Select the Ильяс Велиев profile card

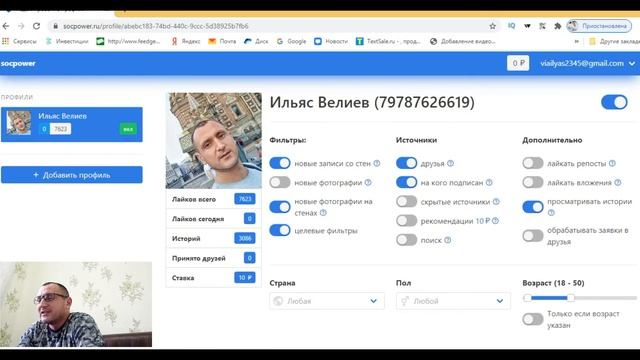(x=72, y=124)
